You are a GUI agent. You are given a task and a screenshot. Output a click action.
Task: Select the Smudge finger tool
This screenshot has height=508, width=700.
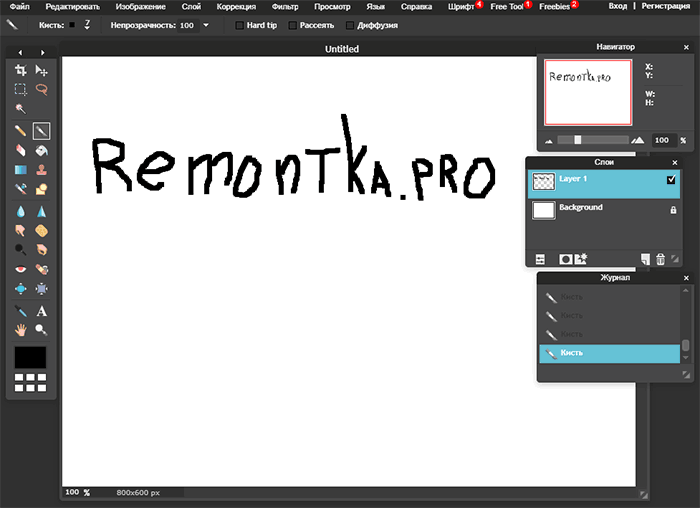pos(21,230)
